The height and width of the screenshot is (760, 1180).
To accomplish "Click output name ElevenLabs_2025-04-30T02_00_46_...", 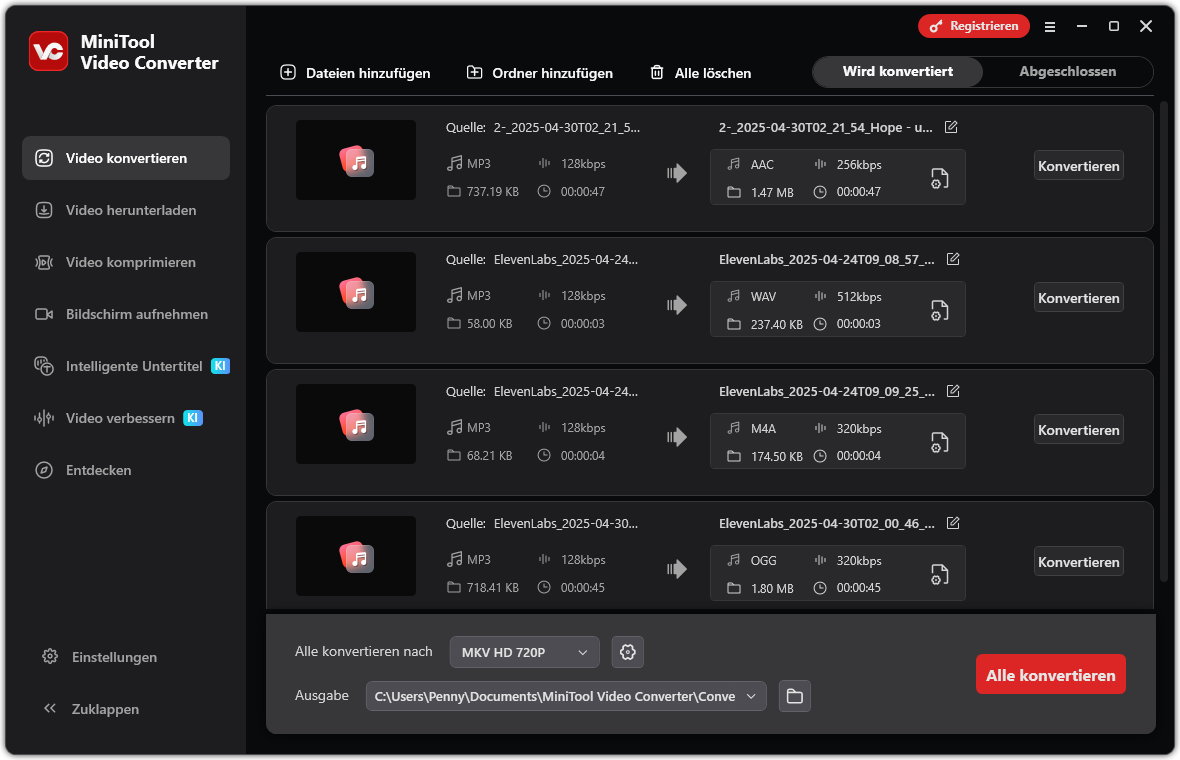I will coord(826,524).
